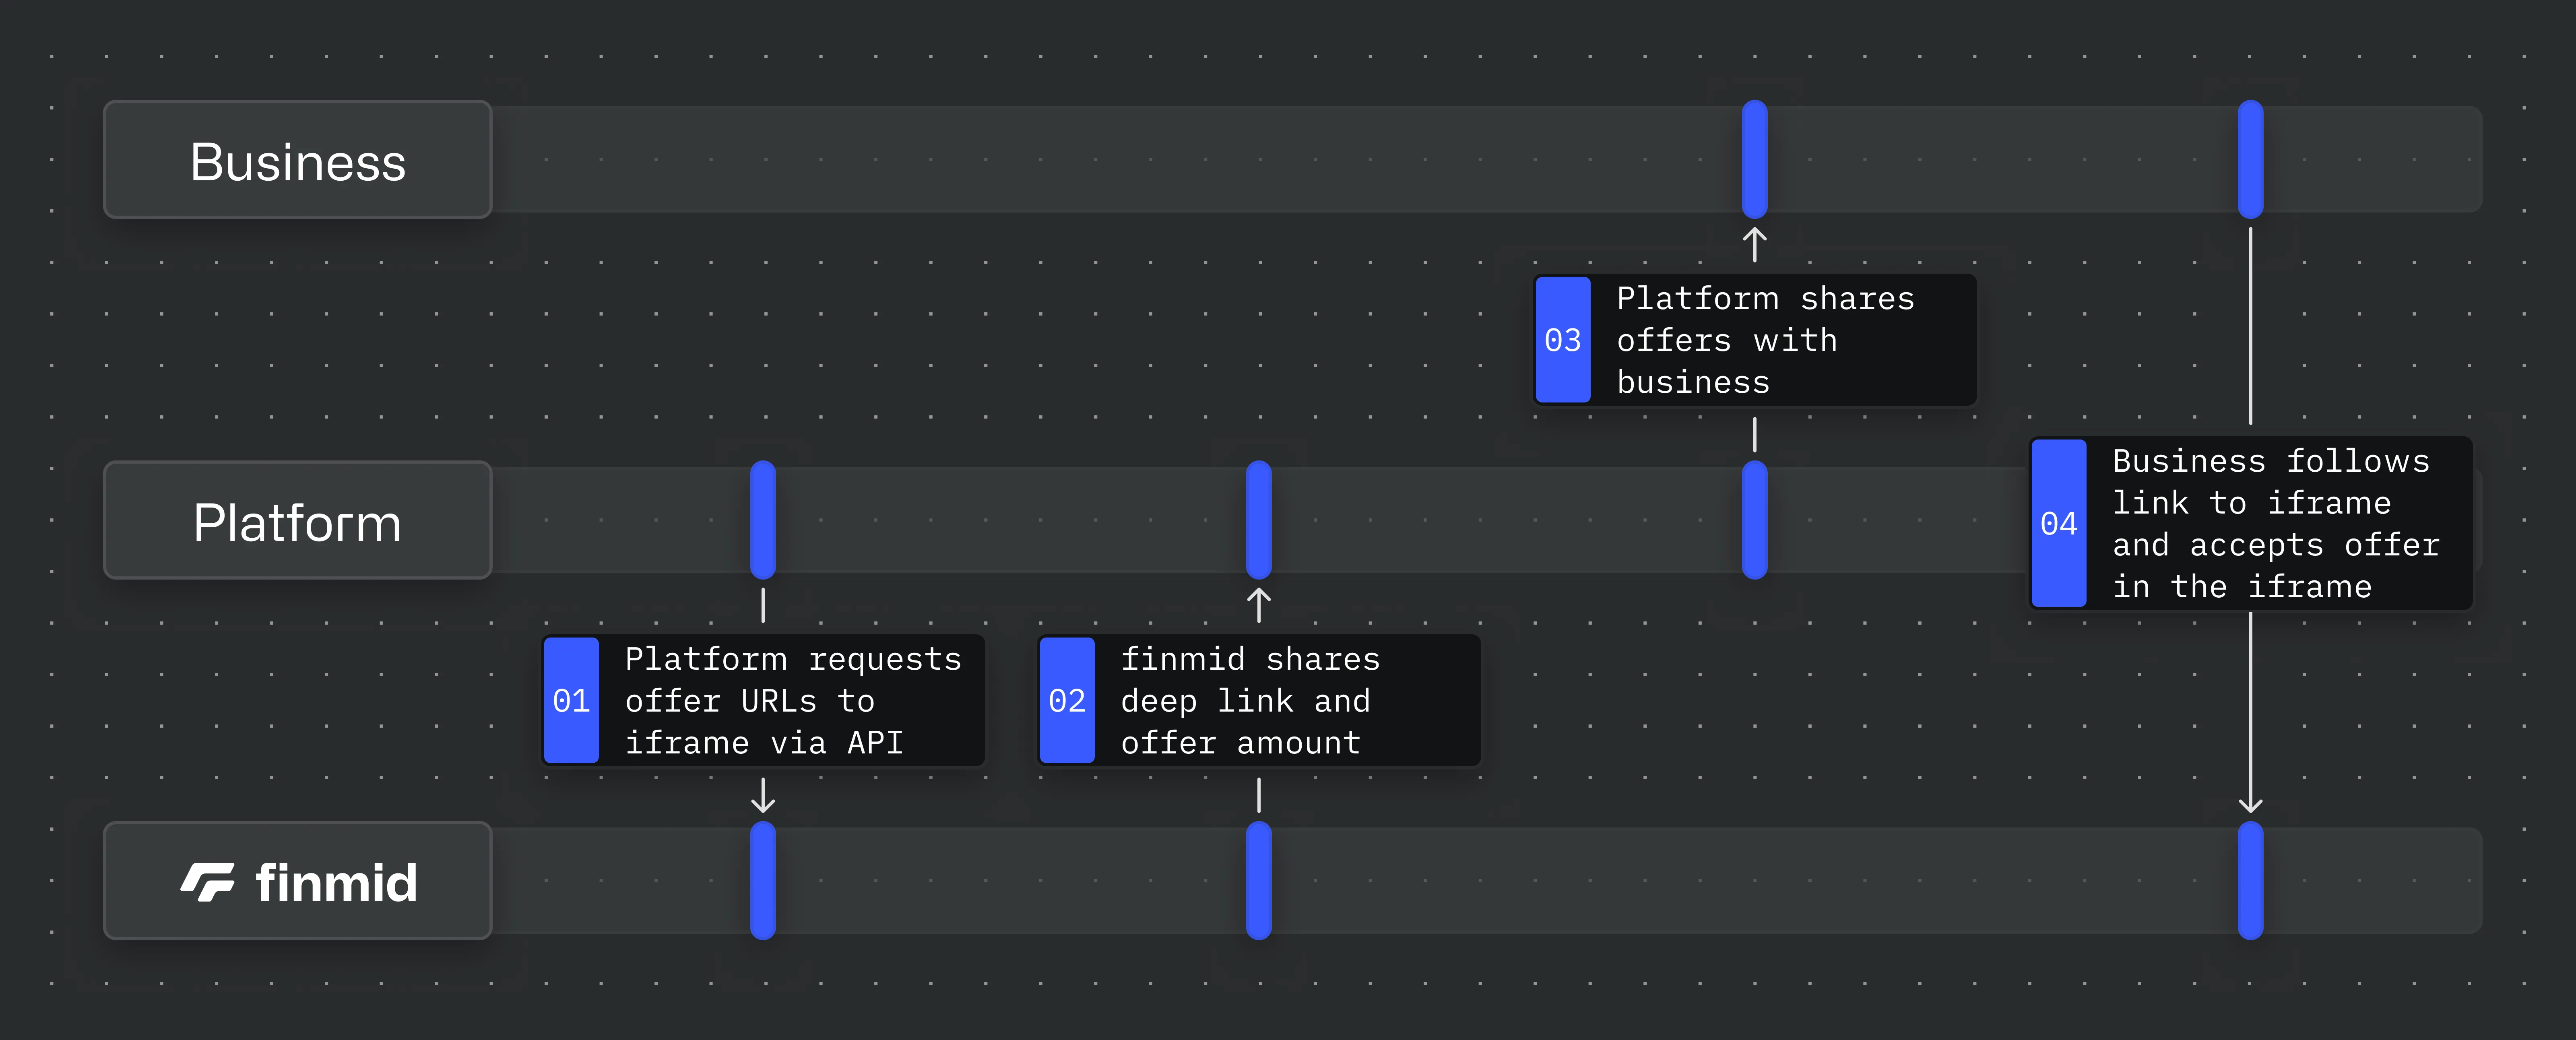Click the arrow pointing down to finmid from step 01
This screenshot has height=1040, width=2576.
coord(763,801)
